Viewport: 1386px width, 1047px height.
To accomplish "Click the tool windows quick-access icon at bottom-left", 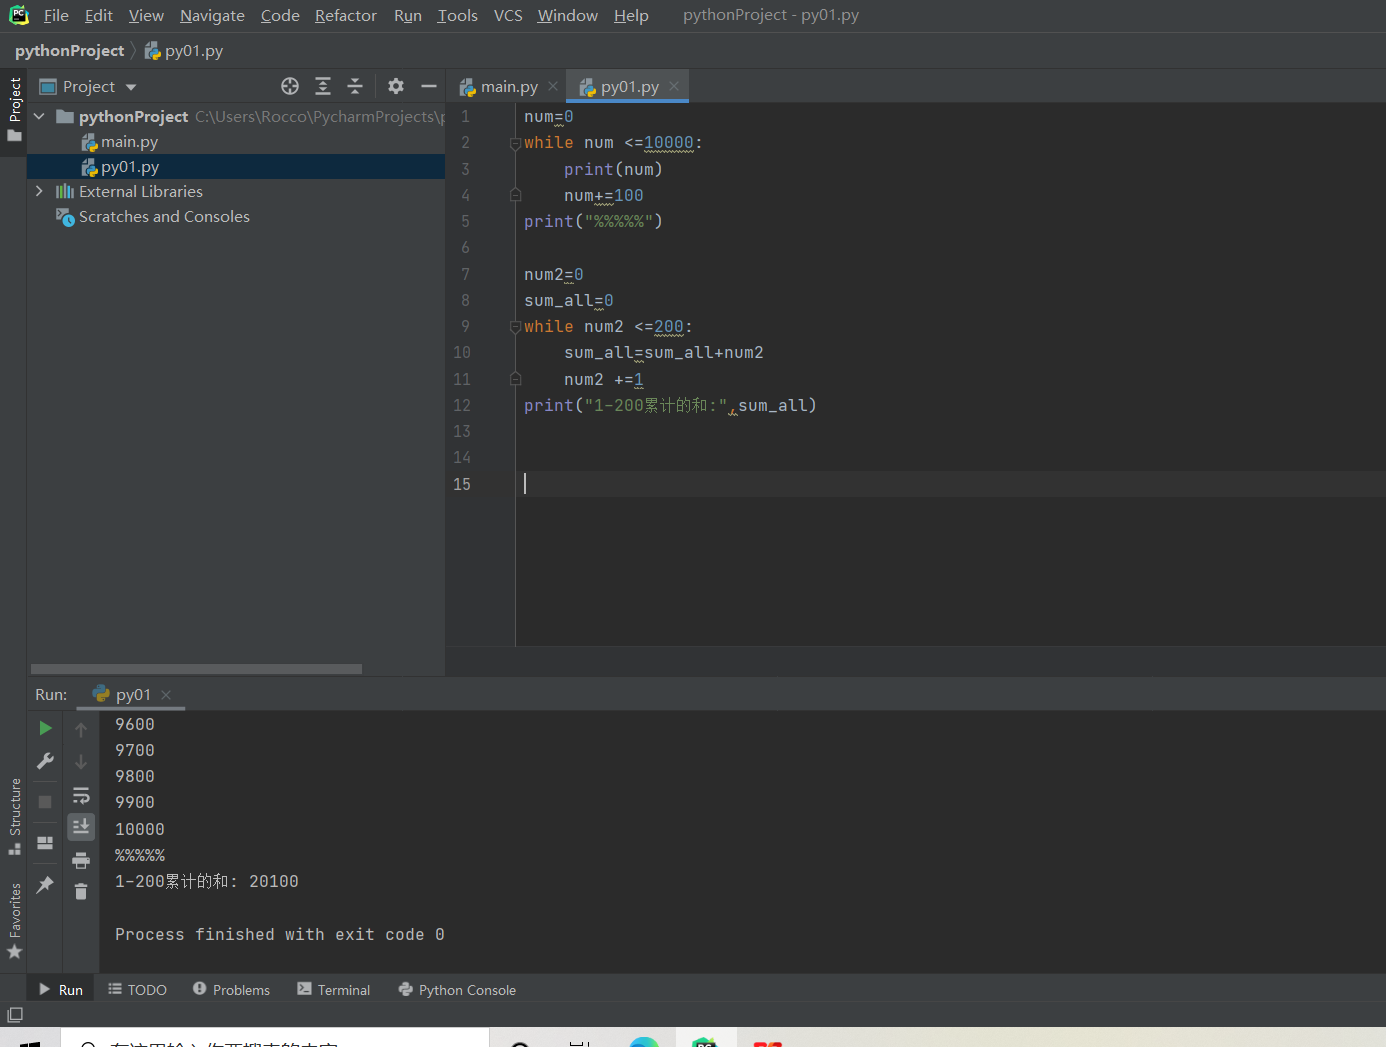I will click(x=15, y=1015).
